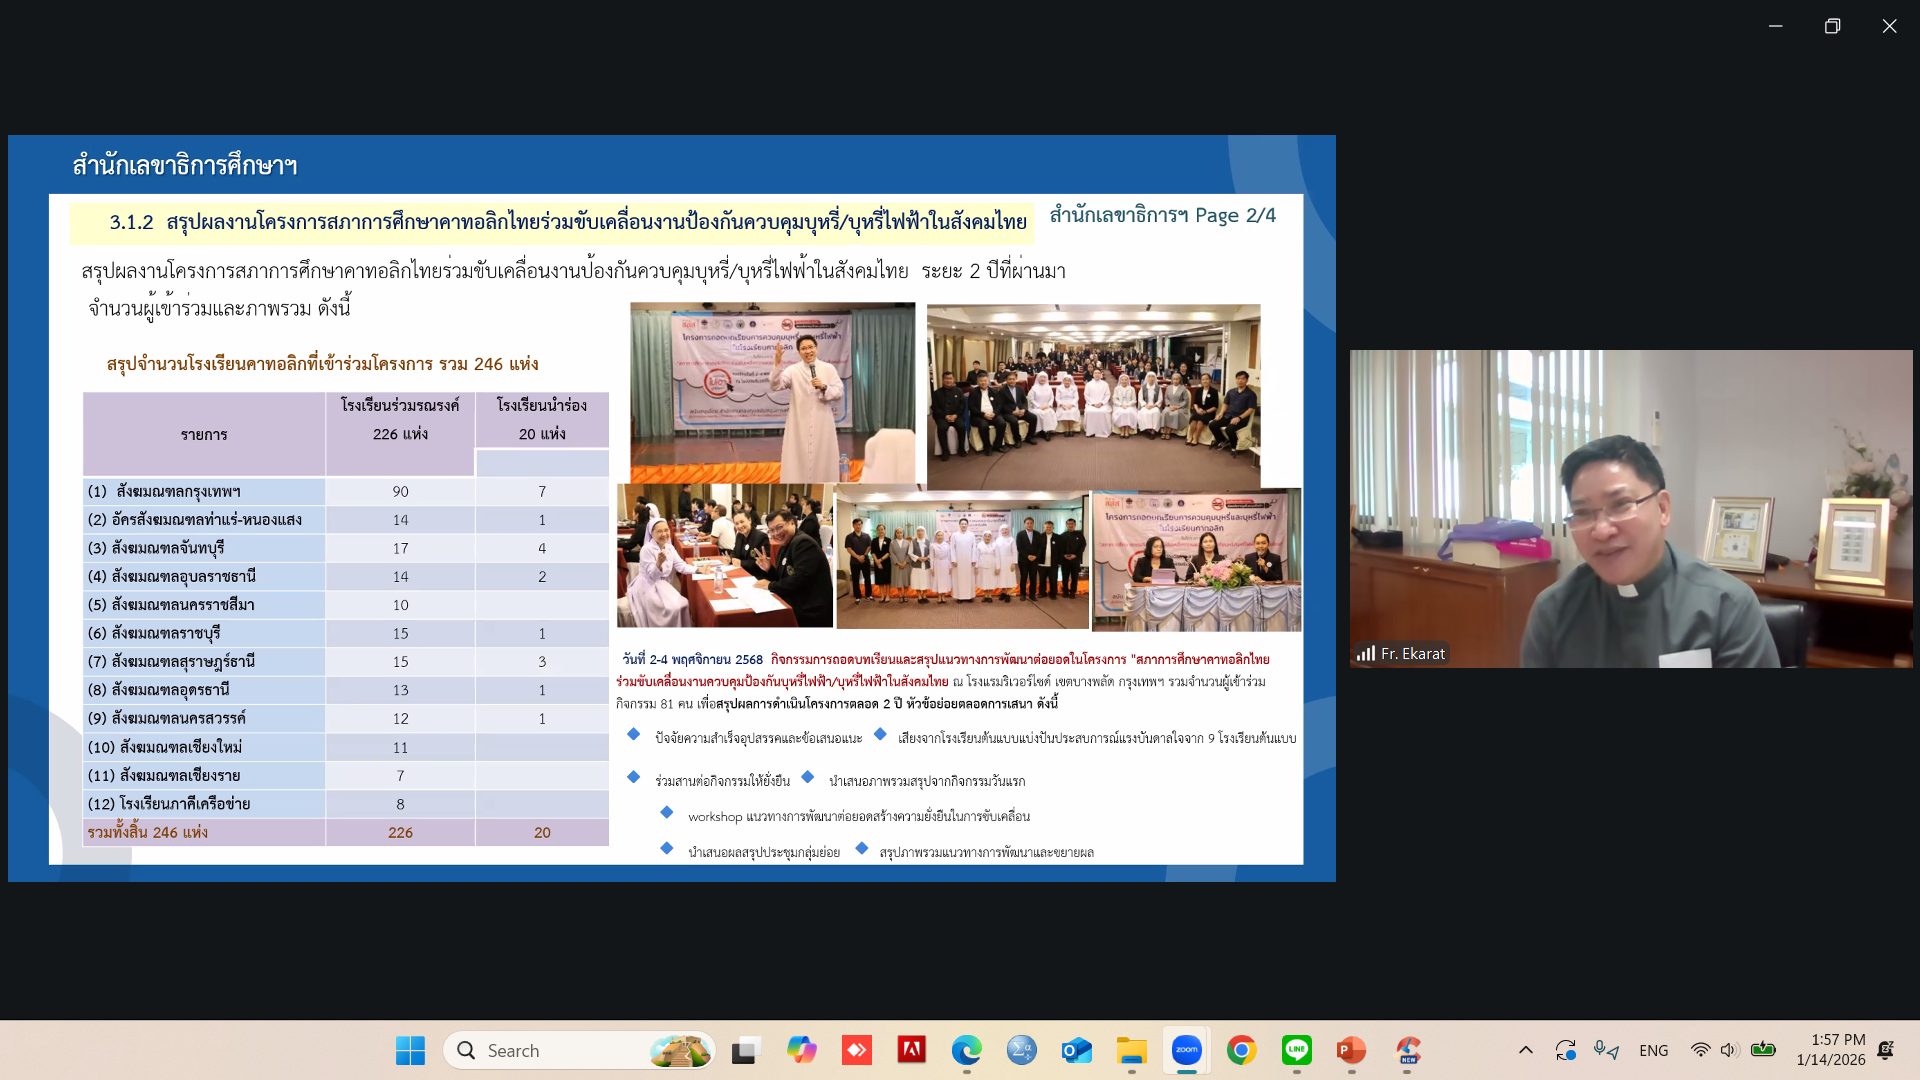This screenshot has width=1920, height=1080.
Task: Launch Adobe Acrobat from taskbar
Action: point(911,1050)
